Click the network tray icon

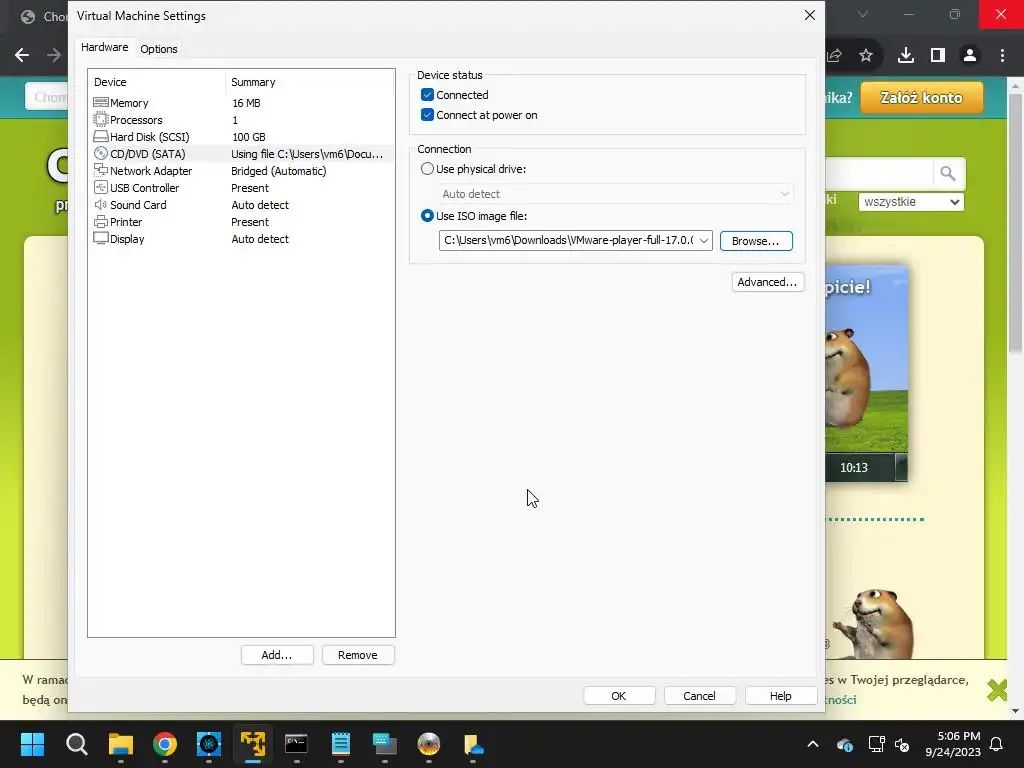(x=876, y=744)
